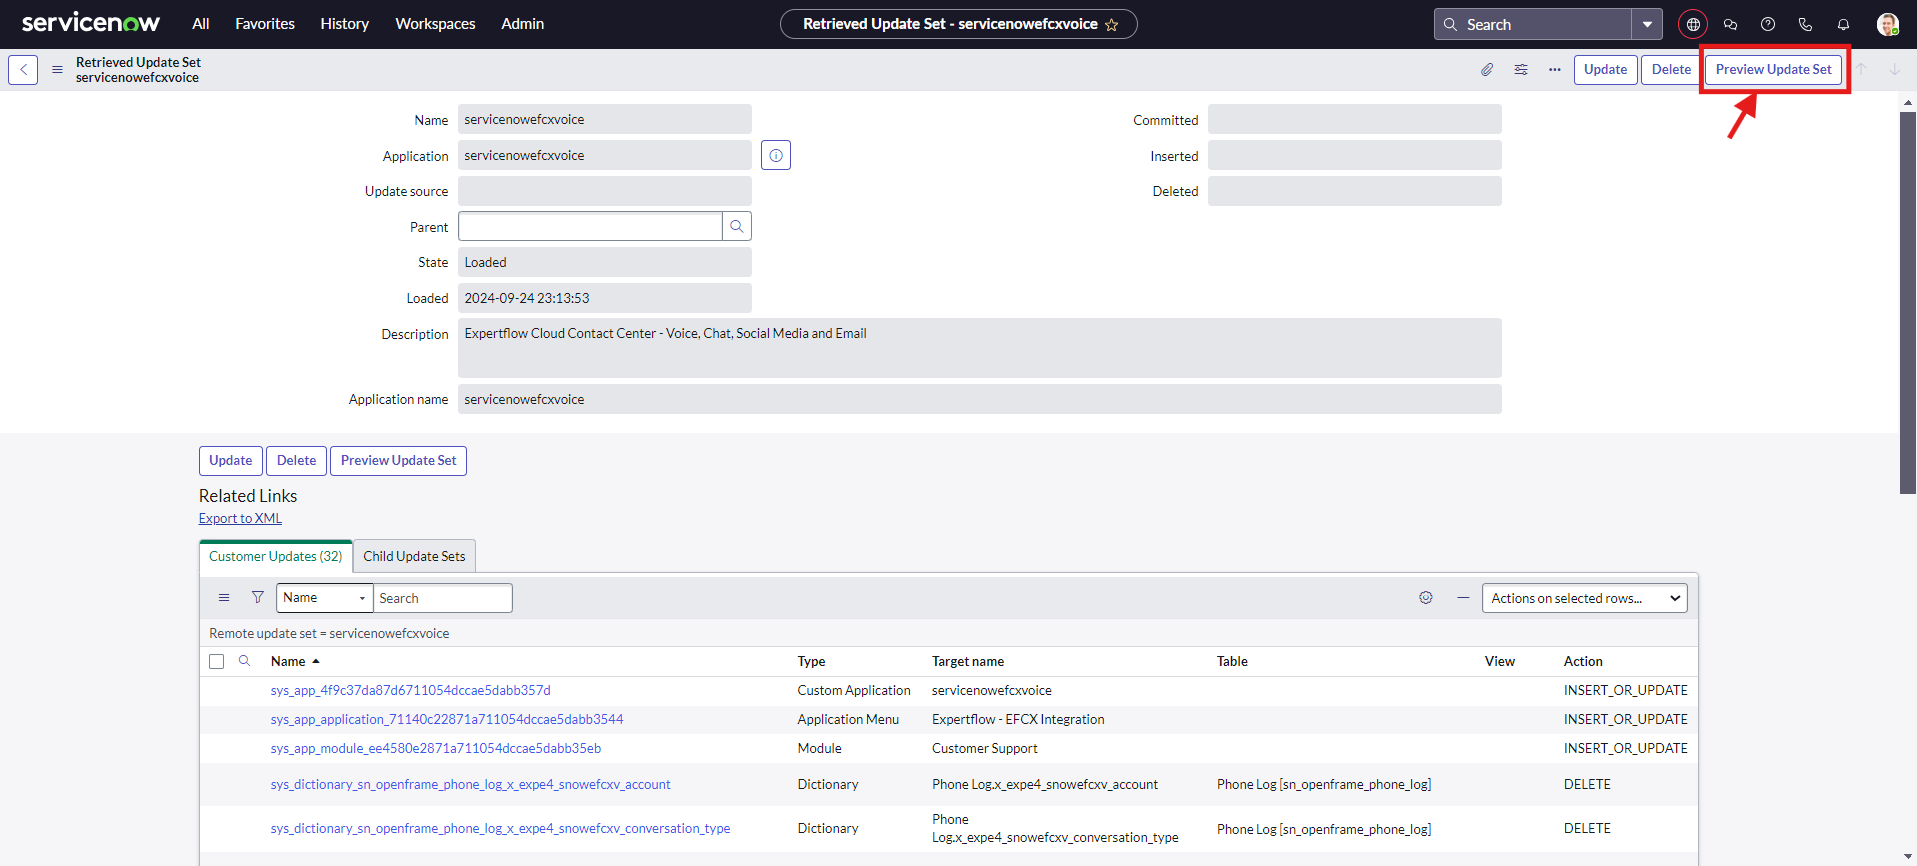
Task: Click the Application info icon
Action: pyautogui.click(x=776, y=156)
